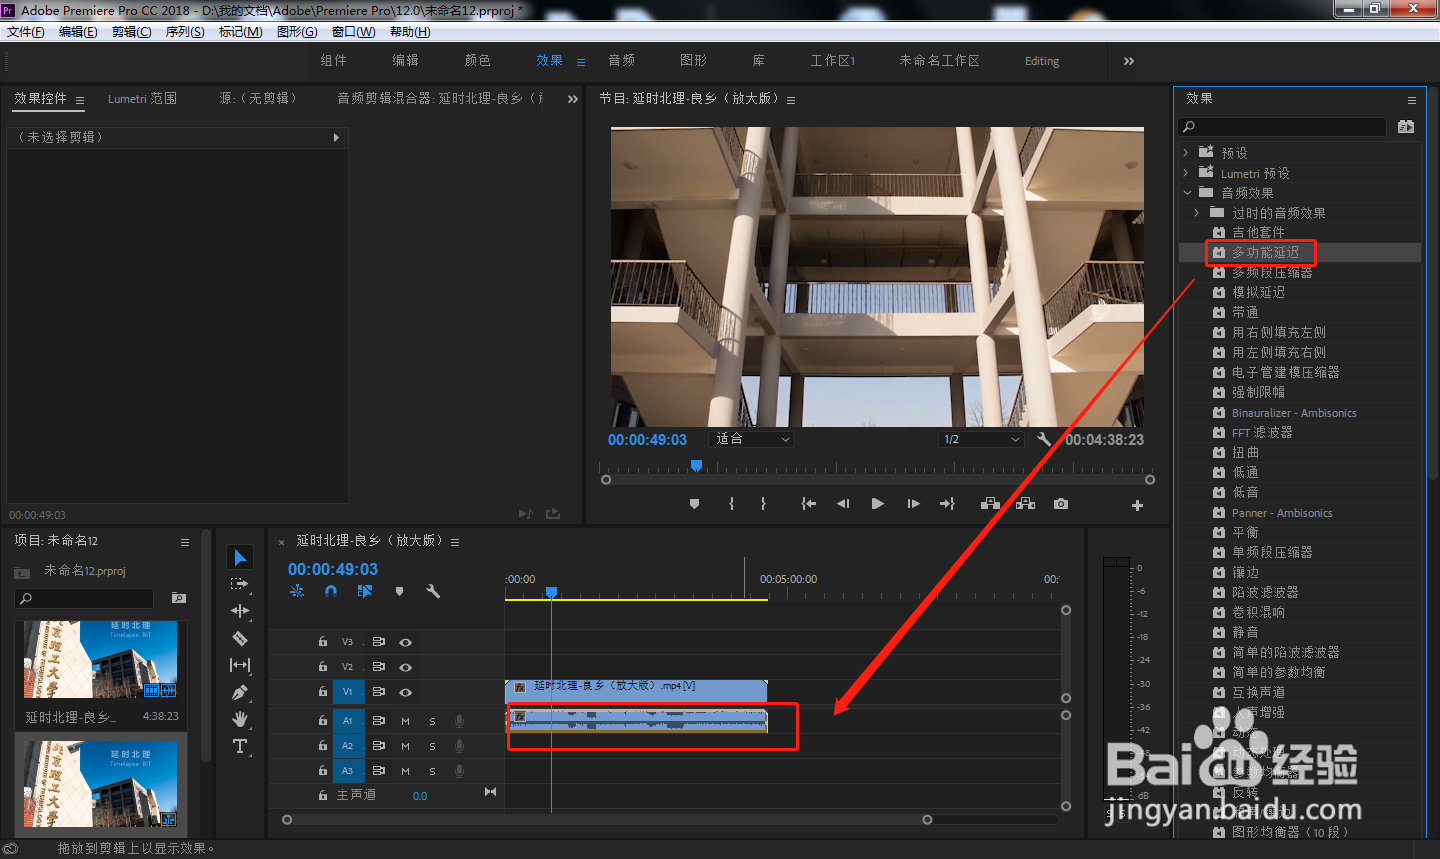Click the timeline ruler playhead handle
Screen dimensions: 1440x859
pyautogui.click(x=551, y=593)
